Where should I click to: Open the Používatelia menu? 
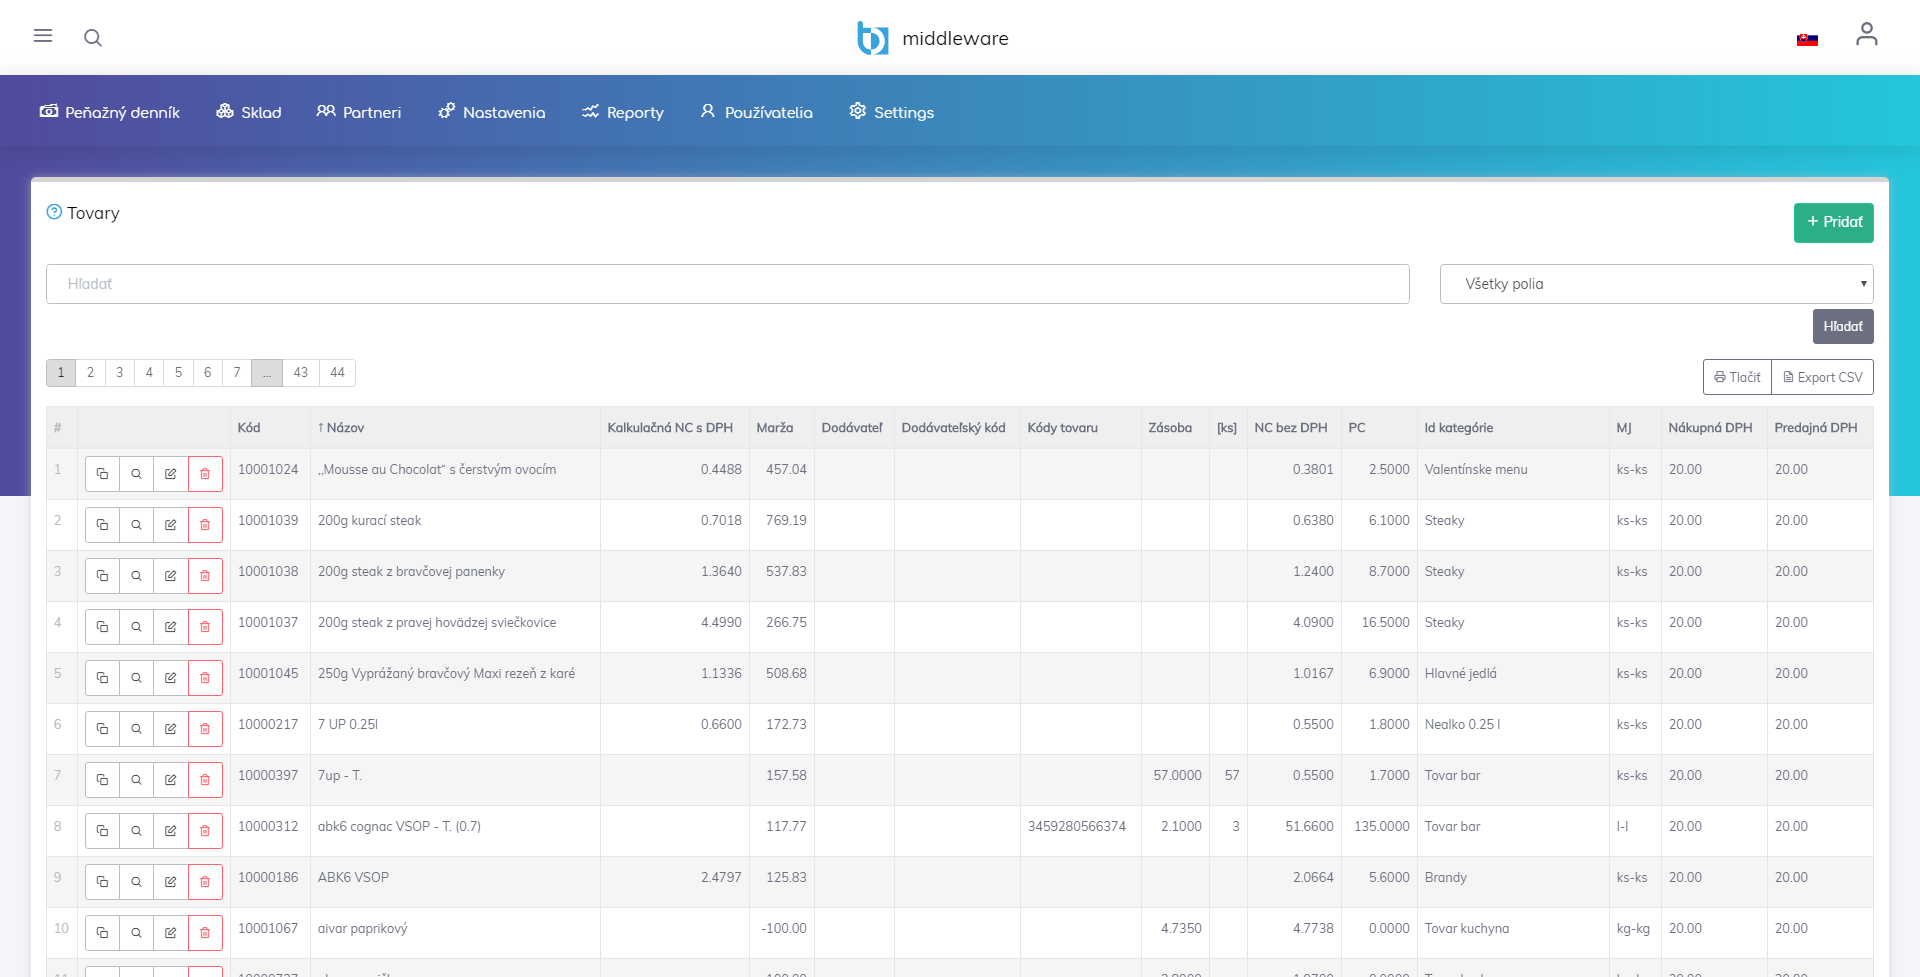(x=757, y=112)
